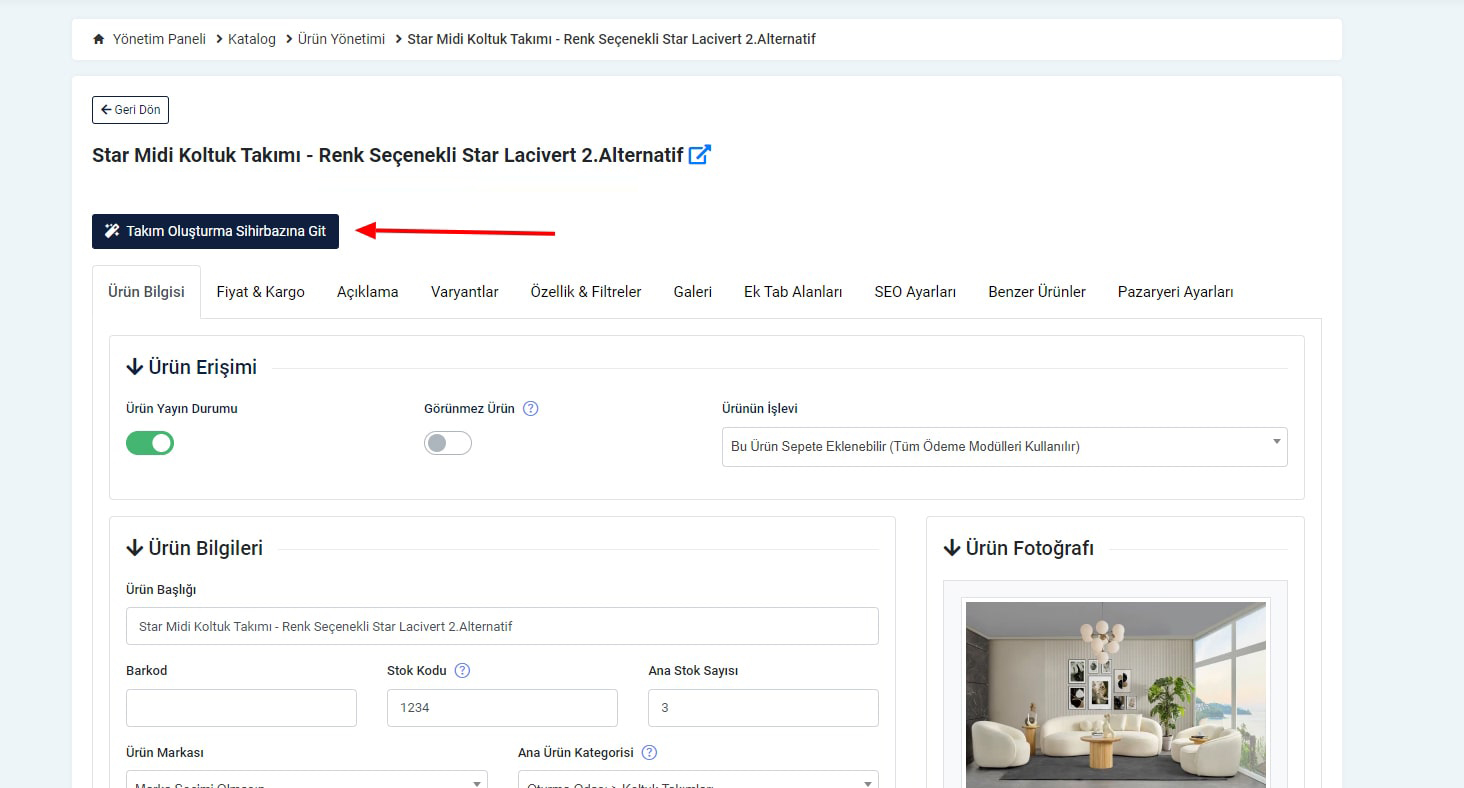Screen dimensions: 1464x788
Task: Click the Geri Dön button
Action: (130, 110)
